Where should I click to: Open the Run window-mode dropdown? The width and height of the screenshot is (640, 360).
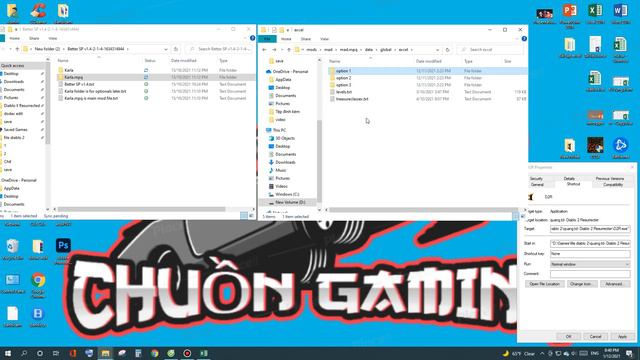pos(590,264)
